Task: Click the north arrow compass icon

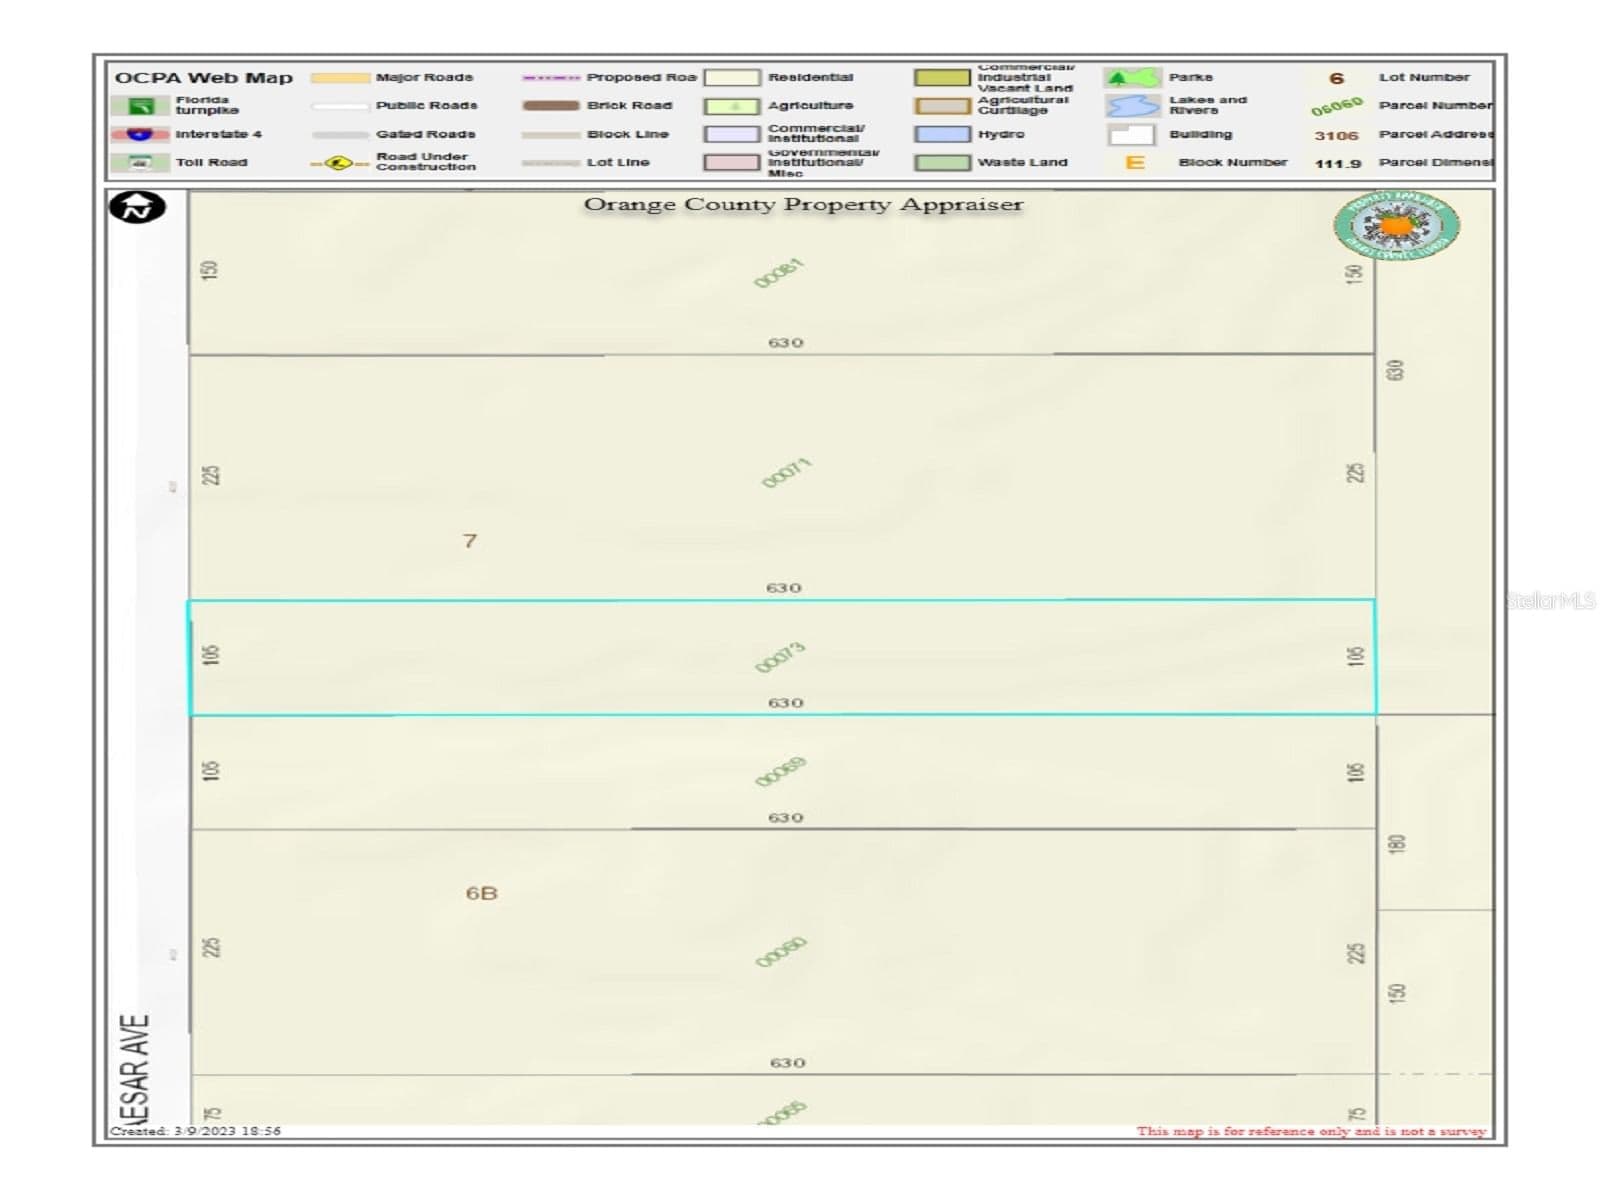Action: coord(137,207)
